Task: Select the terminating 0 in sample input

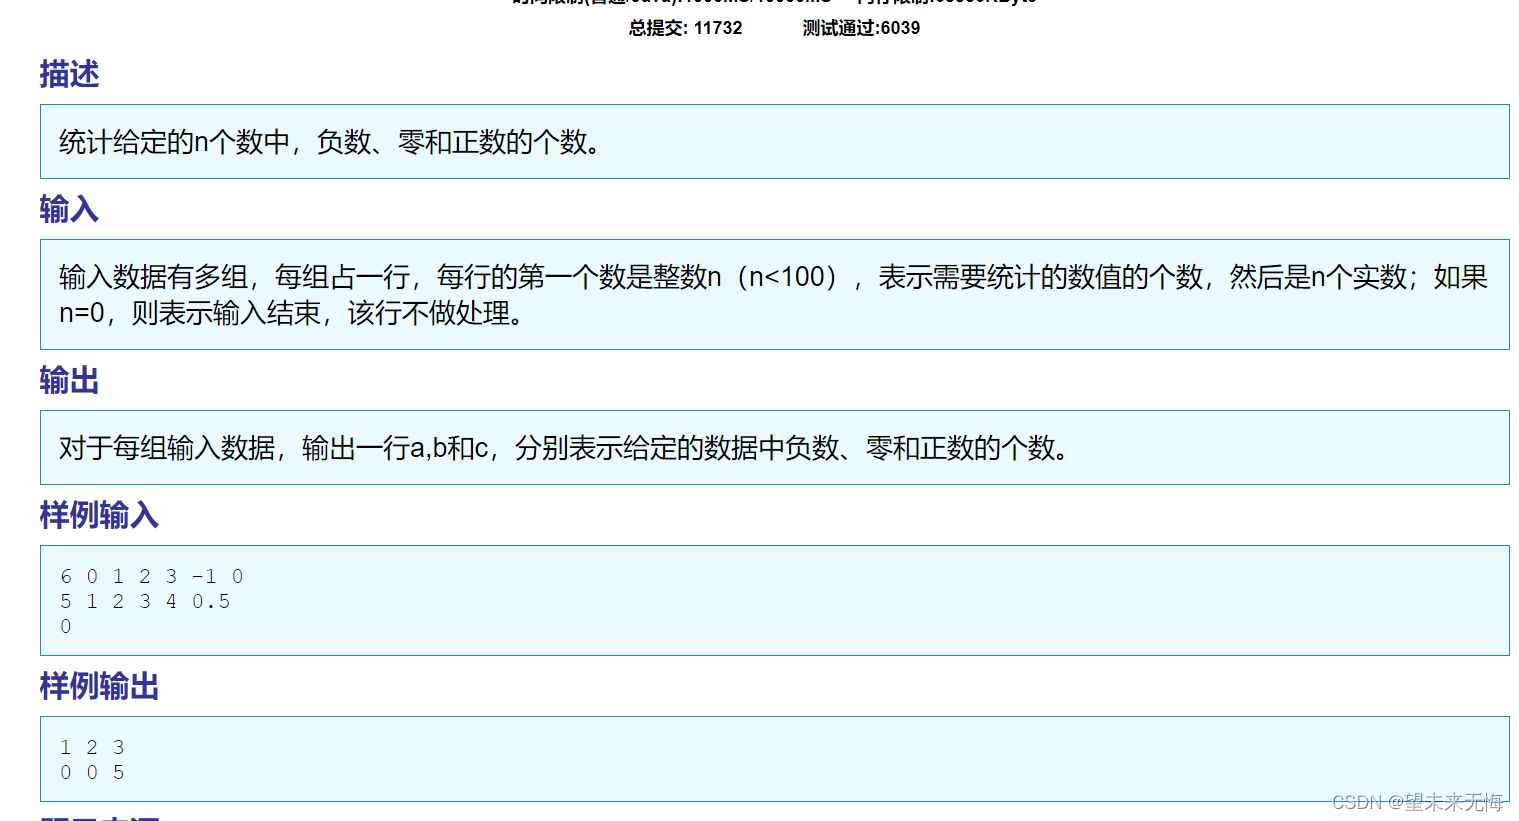Action: pos(65,626)
